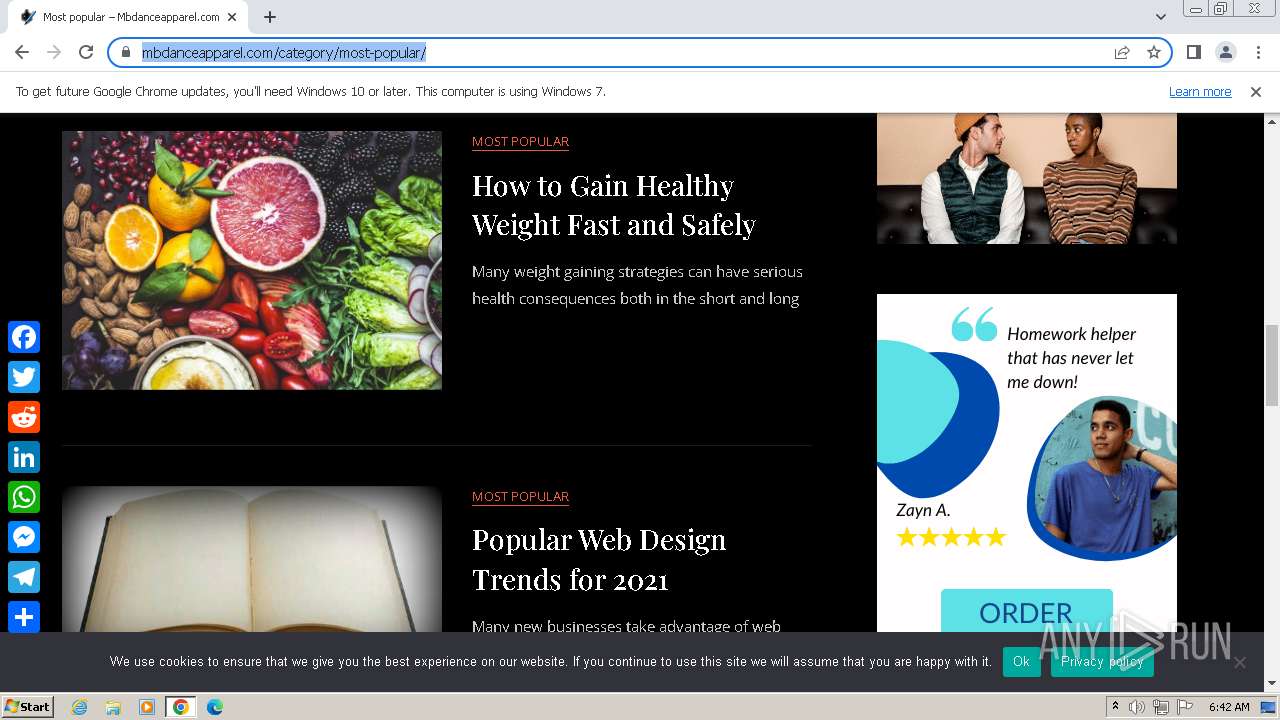
Task: Open Learn more about Chrome updates
Action: click(1200, 91)
